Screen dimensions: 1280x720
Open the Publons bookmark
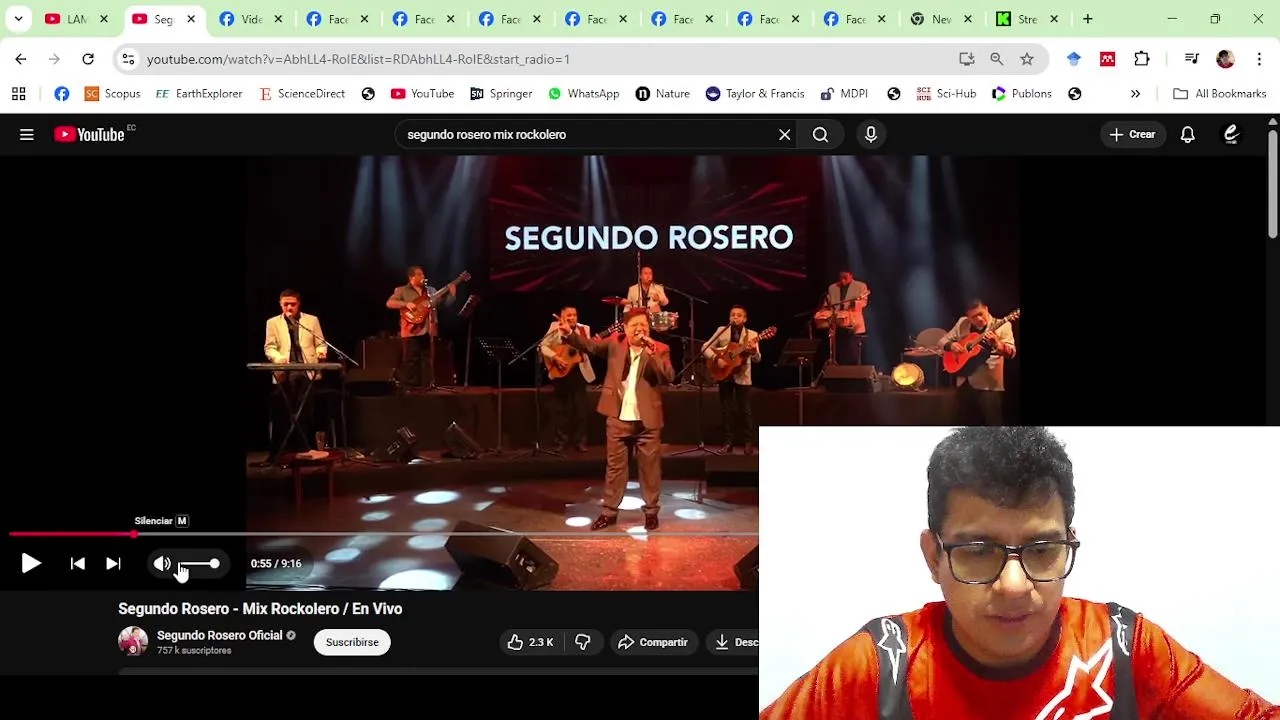point(1021,93)
